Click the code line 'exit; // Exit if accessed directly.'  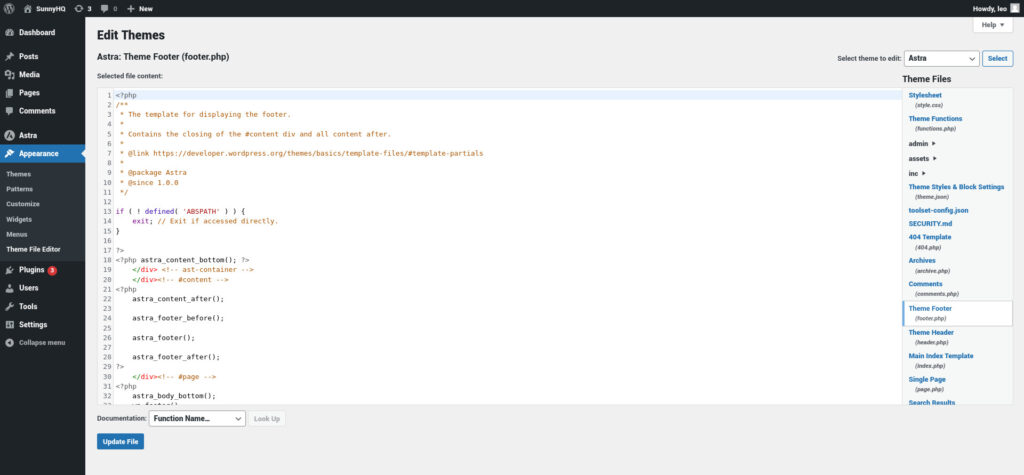[x=205, y=221]
